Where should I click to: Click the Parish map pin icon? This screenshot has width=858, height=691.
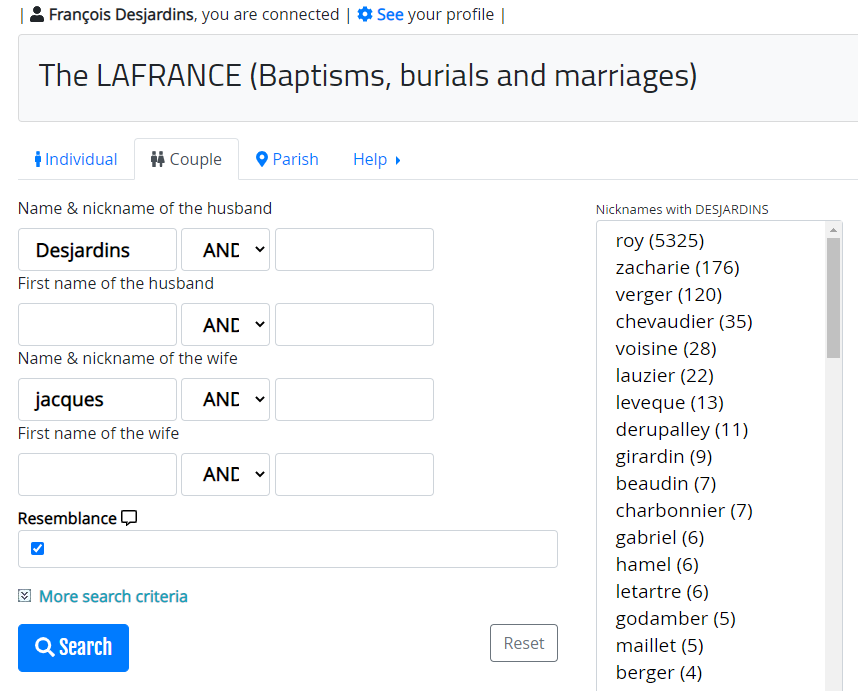pos(262,159)
